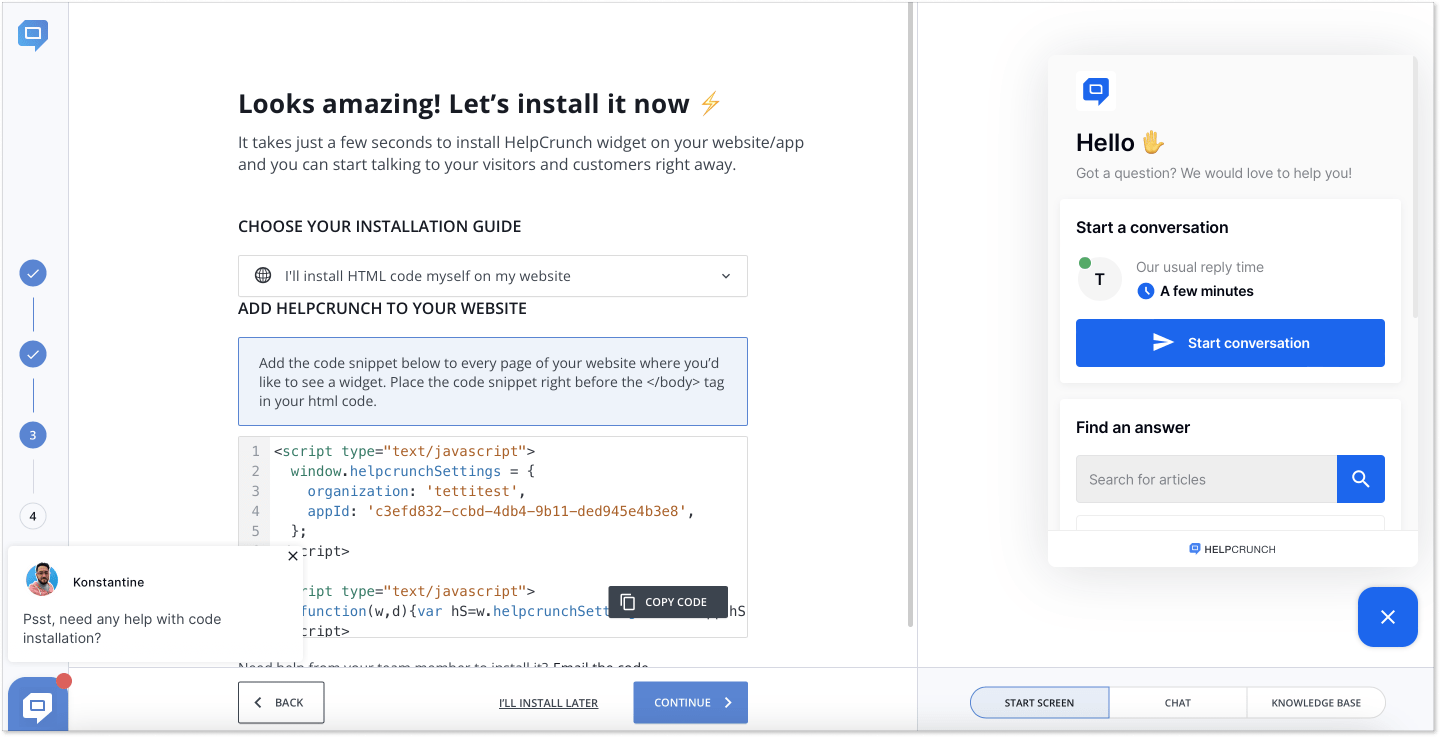The image size is (1440, 737).
Task: Switch preview to Knowledge Base tab
Action: coord(1316,703)
